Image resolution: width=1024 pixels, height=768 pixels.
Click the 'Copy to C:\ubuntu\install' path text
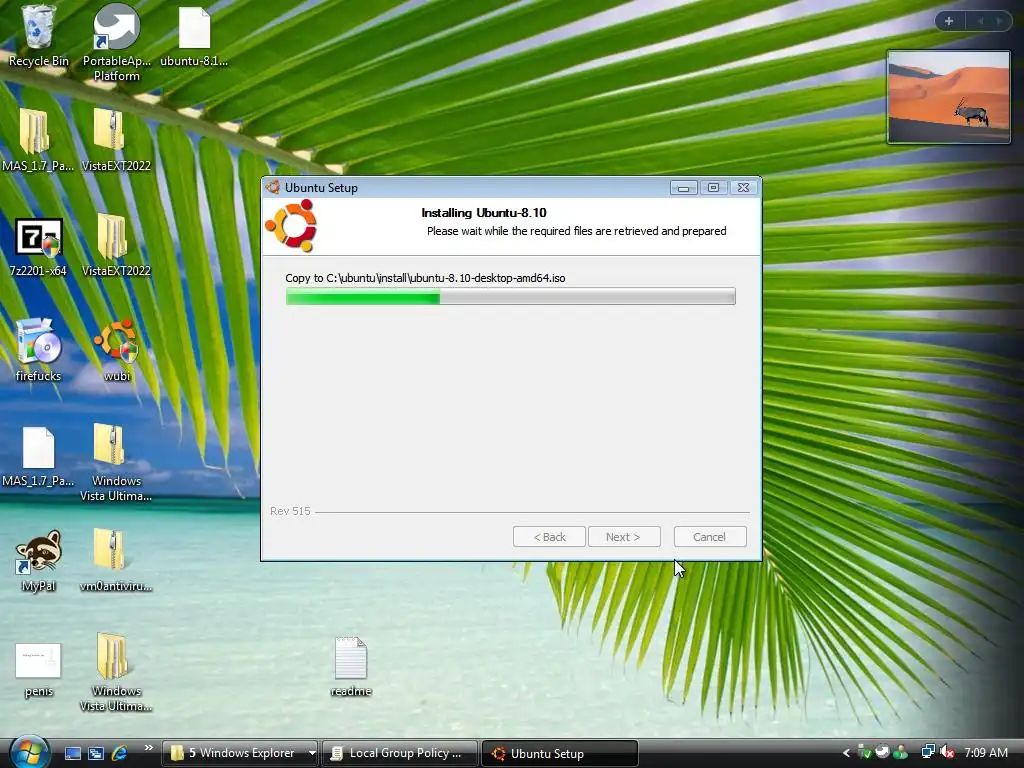[x=425, y=278]
